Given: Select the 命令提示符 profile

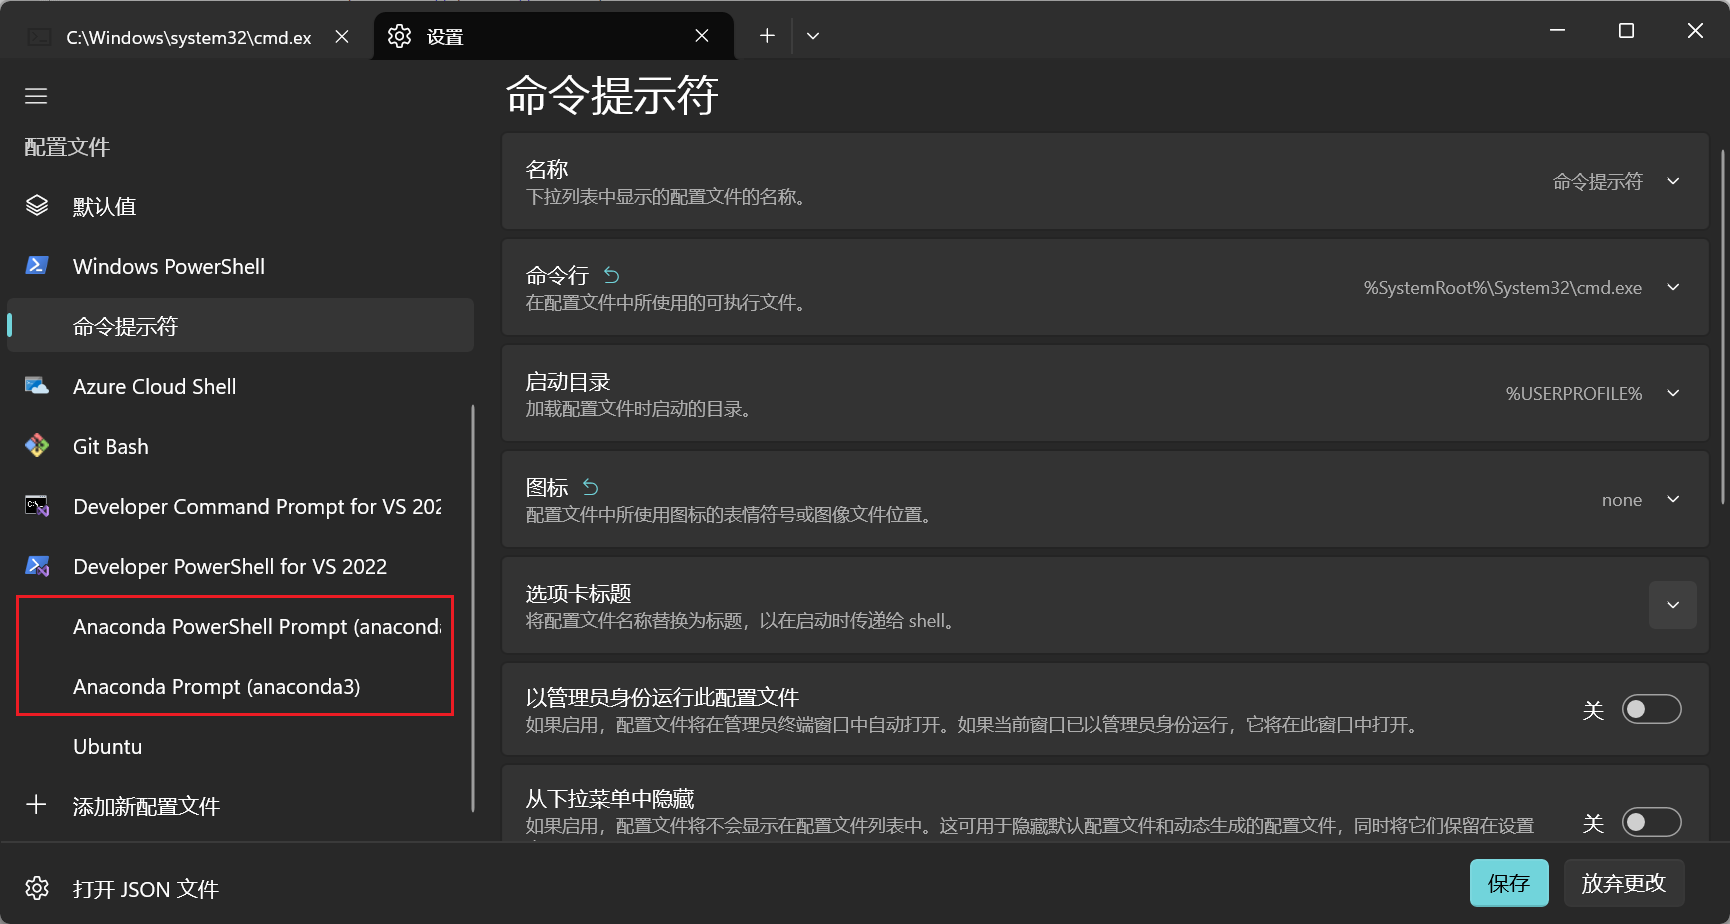Looking at the screenshot, I should [240, 326].
